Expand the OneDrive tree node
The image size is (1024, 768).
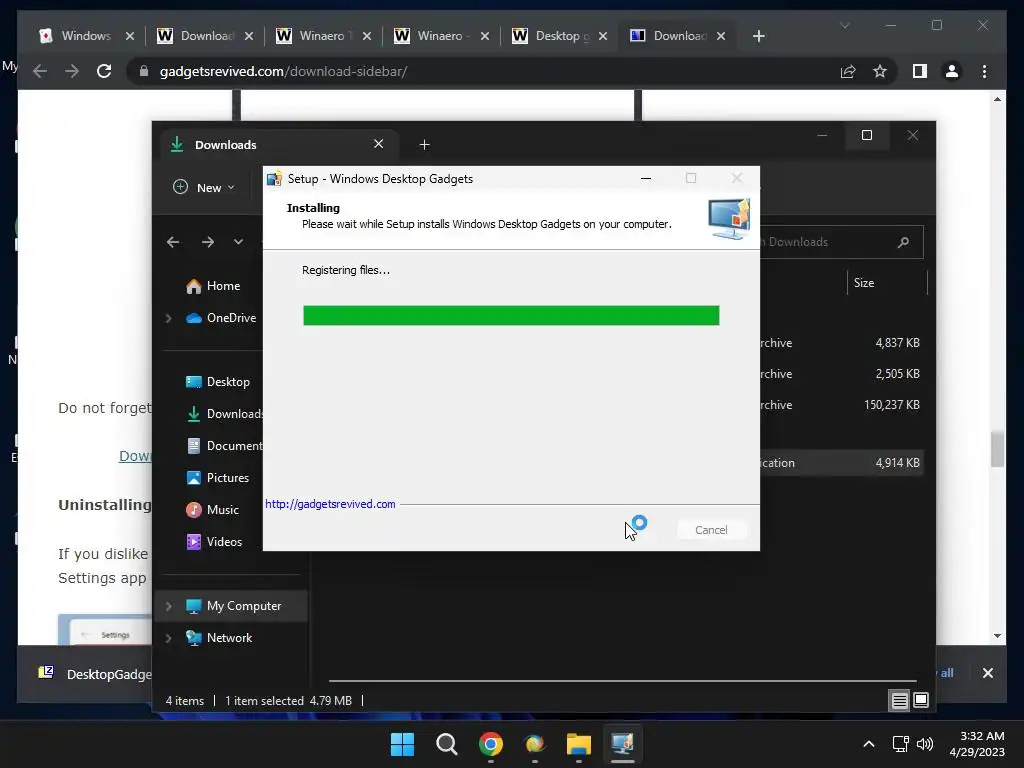(x=168, y=318)
